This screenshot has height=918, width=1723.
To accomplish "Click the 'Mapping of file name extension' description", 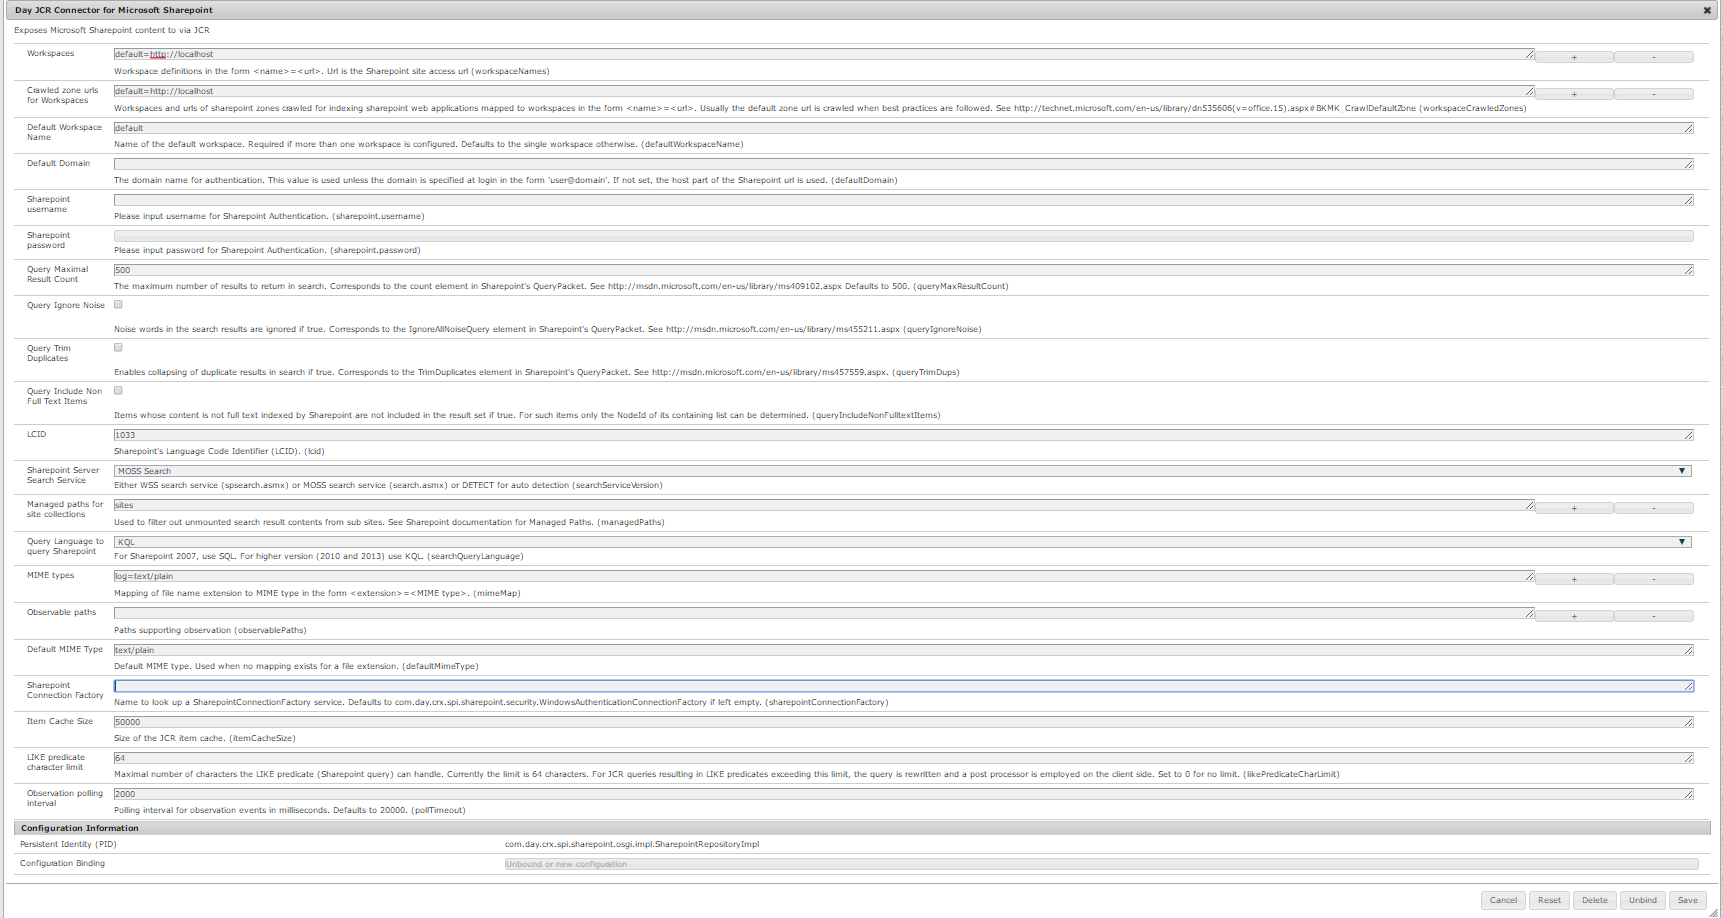I will (x=317, y=593).
